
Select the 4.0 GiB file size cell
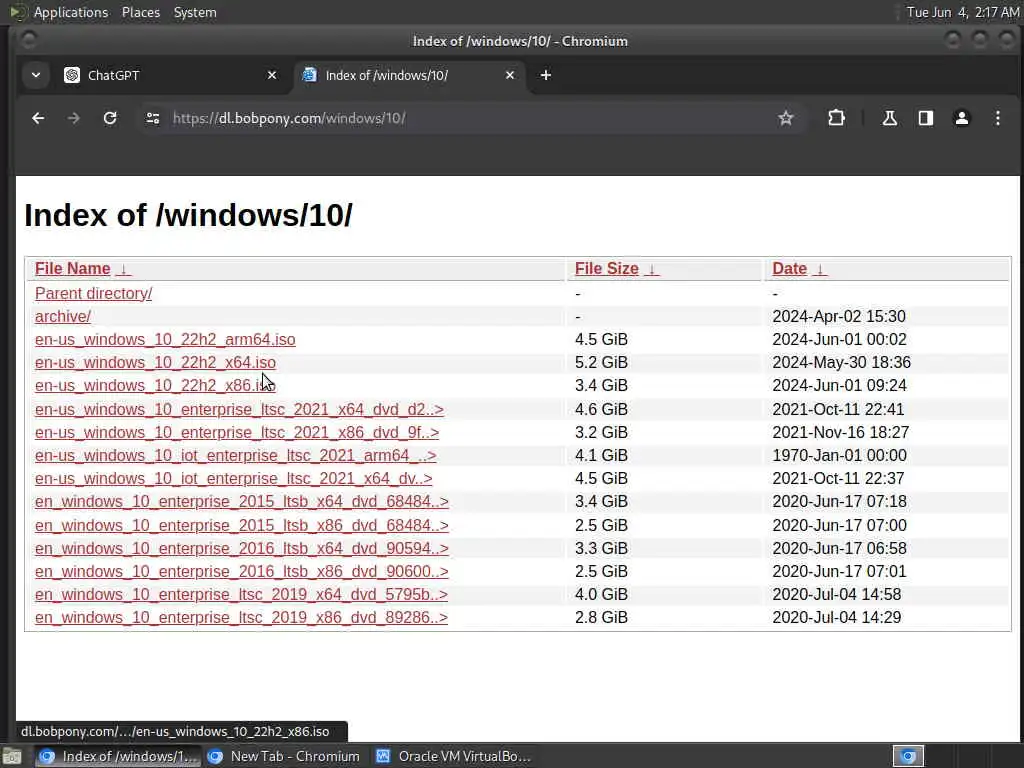point(601,594)
